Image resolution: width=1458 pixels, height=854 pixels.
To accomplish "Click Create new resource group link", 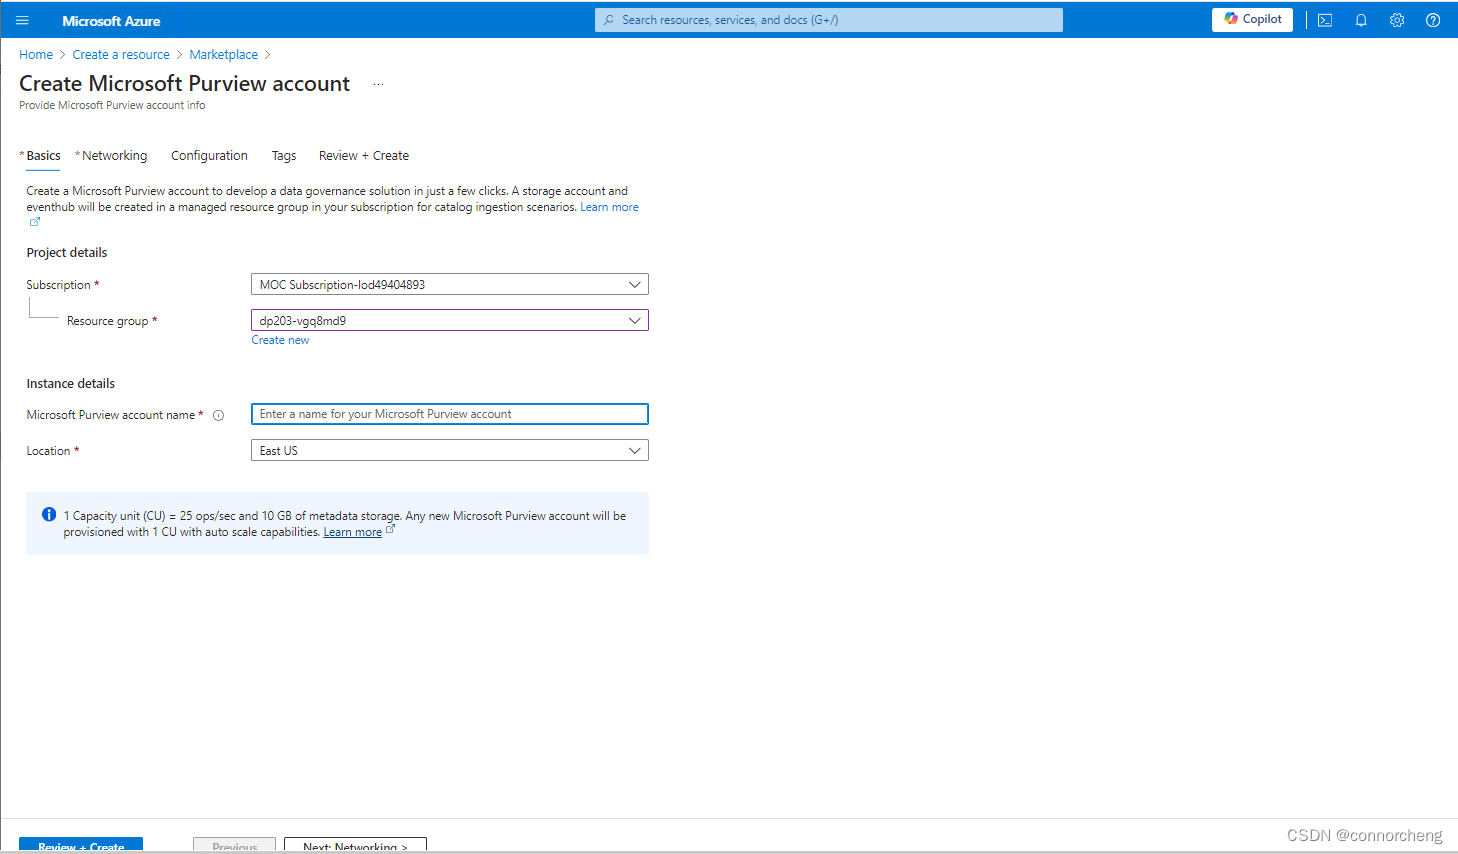I will [x=280, y=340].
